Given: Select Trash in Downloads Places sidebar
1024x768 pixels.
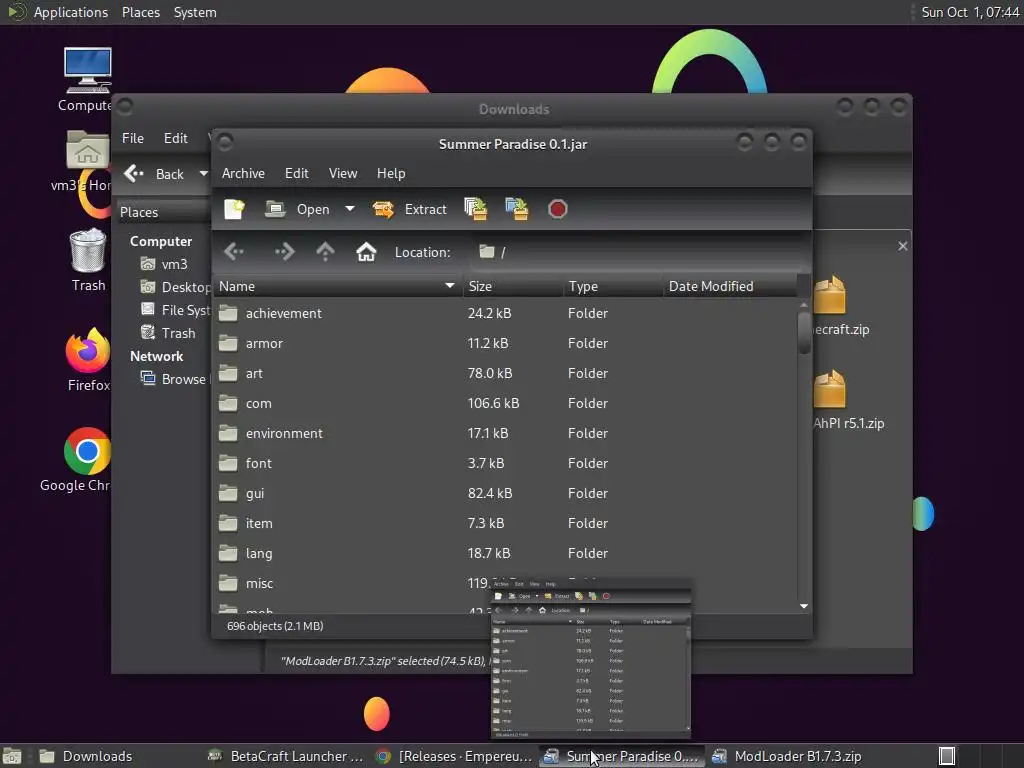Looking at the screenshot, I should tap(168, 333).
